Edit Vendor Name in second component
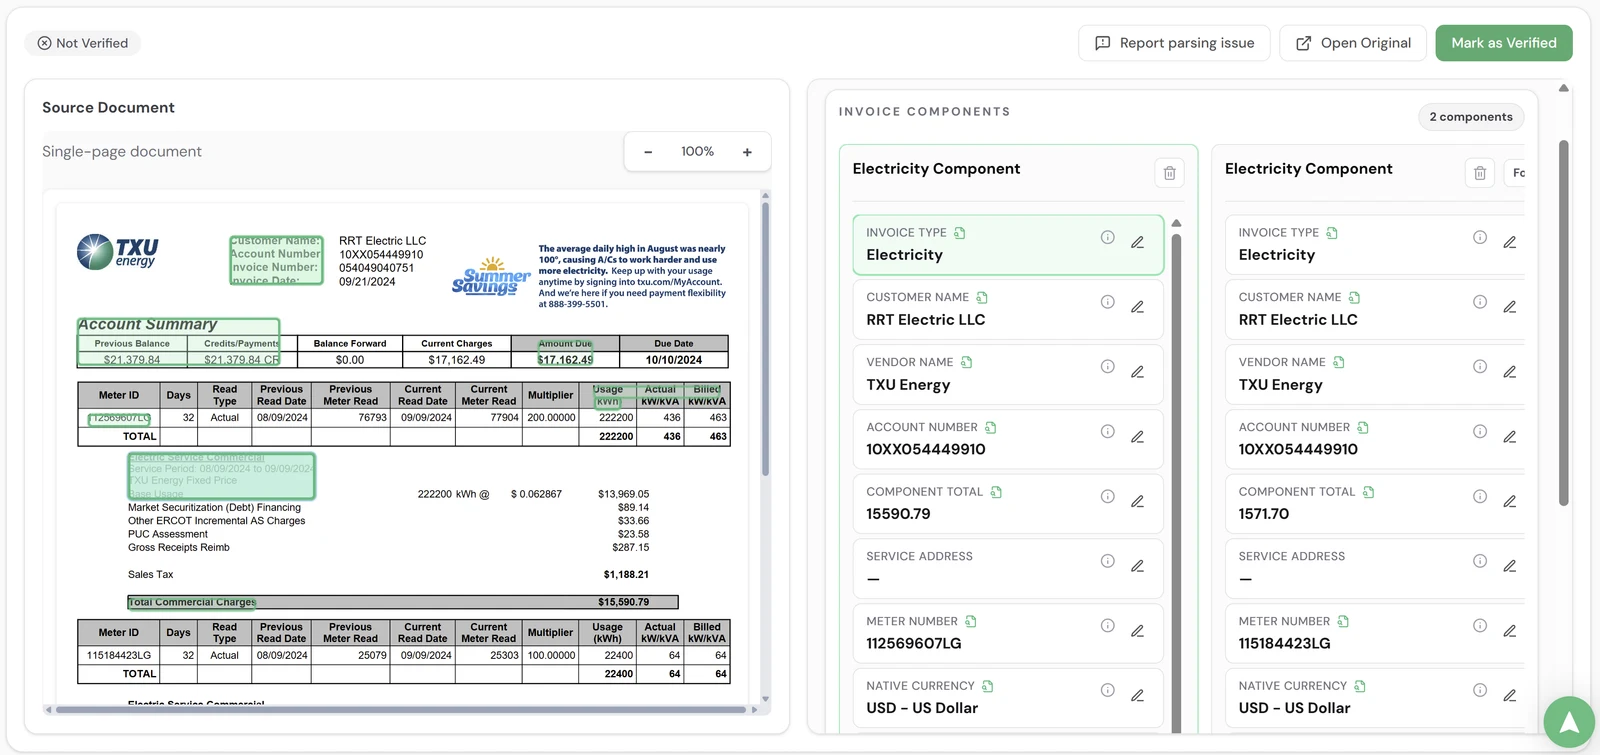 coord(1510,372)
